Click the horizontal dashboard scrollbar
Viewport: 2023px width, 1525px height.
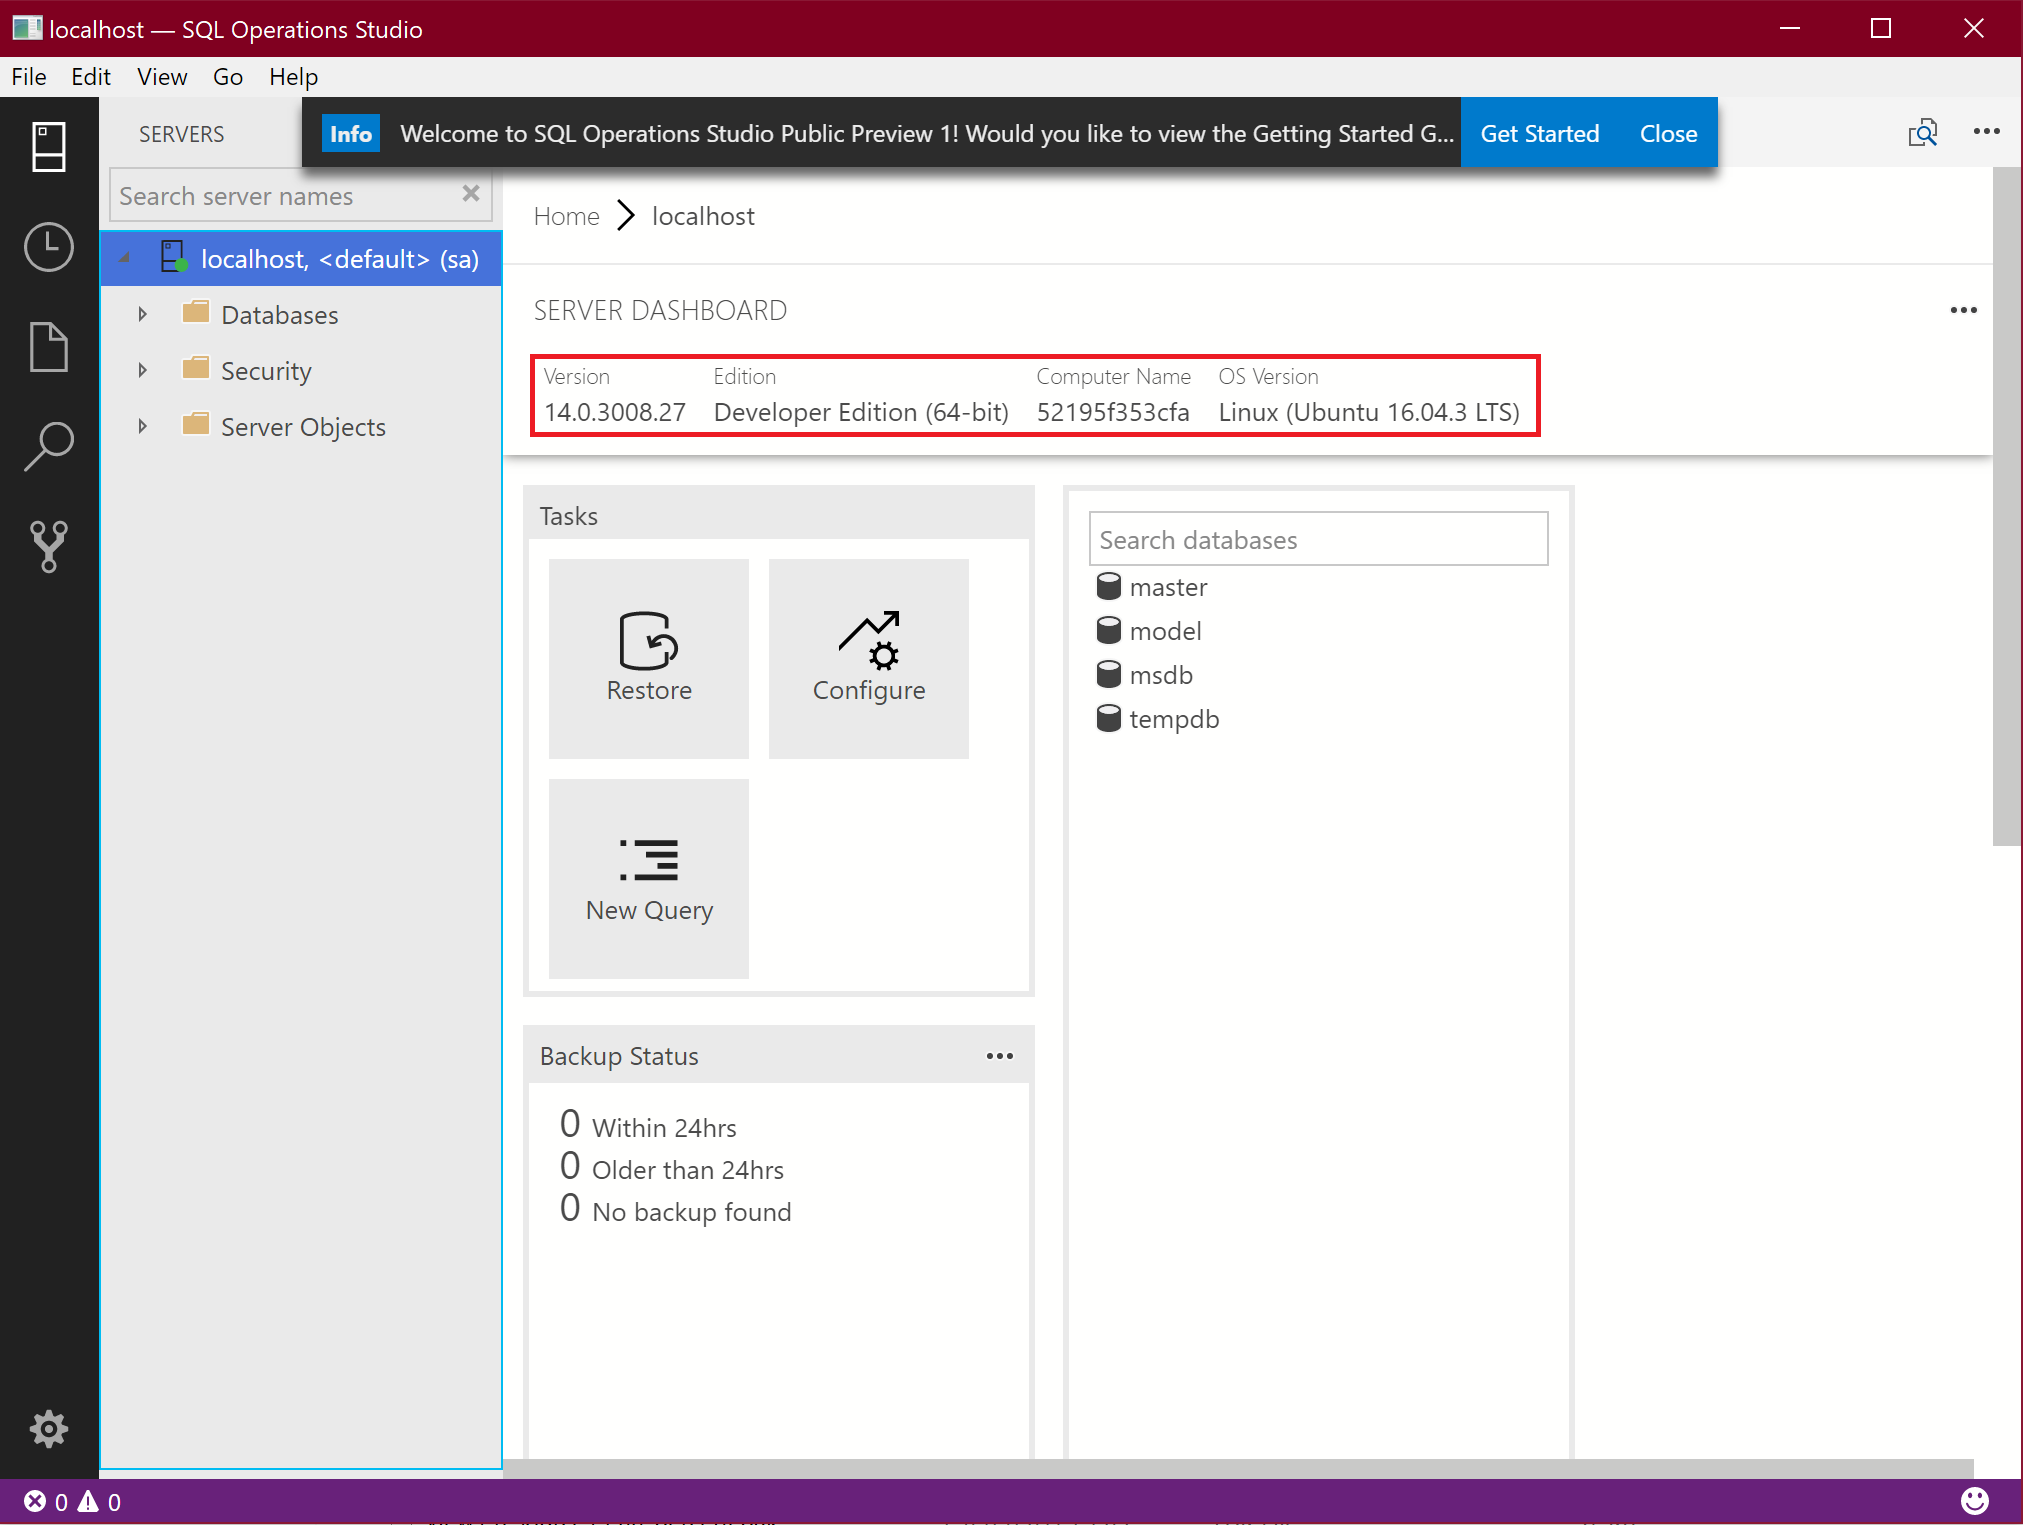click(x=1238, y=1467)
